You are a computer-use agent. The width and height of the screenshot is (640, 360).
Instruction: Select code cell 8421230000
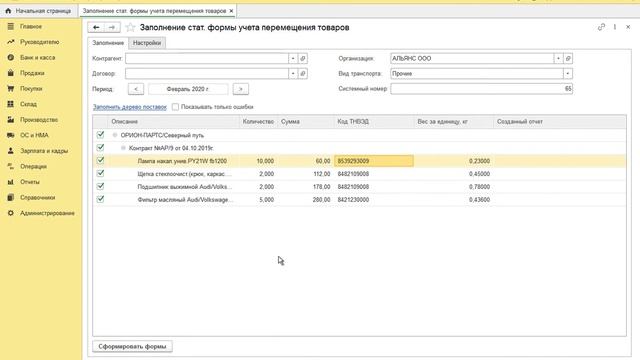tap(373, 200)
